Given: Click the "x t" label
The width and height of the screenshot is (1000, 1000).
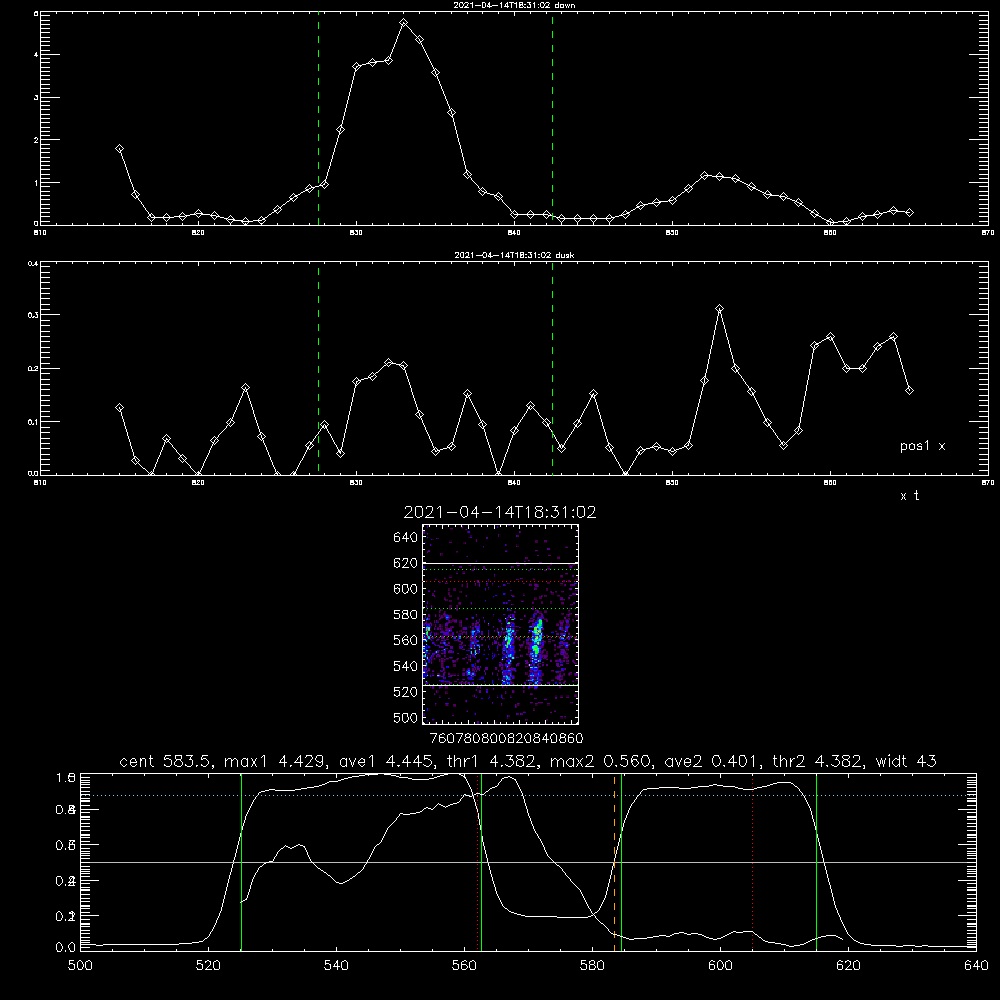Looking at the screenshot, I should tap(910, 496).
